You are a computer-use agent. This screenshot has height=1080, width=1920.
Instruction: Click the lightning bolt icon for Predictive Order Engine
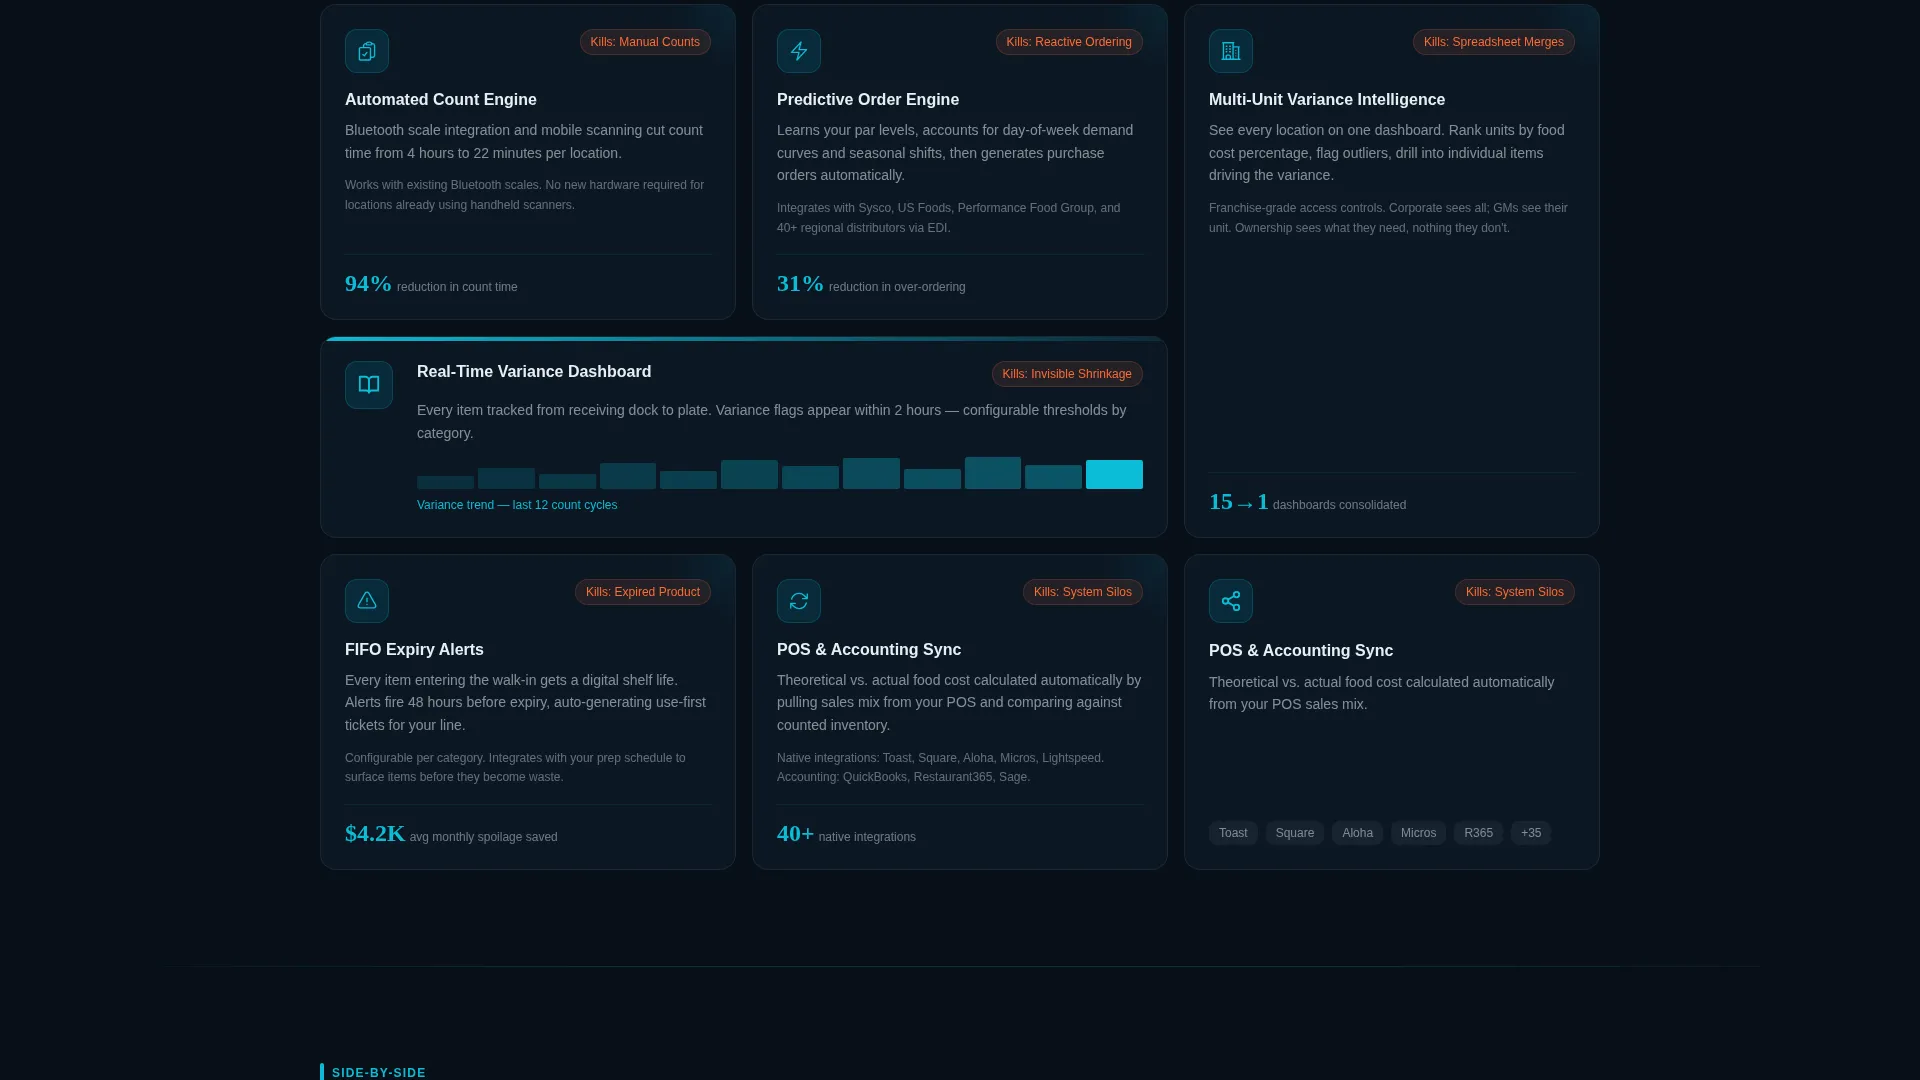[799, 51]
